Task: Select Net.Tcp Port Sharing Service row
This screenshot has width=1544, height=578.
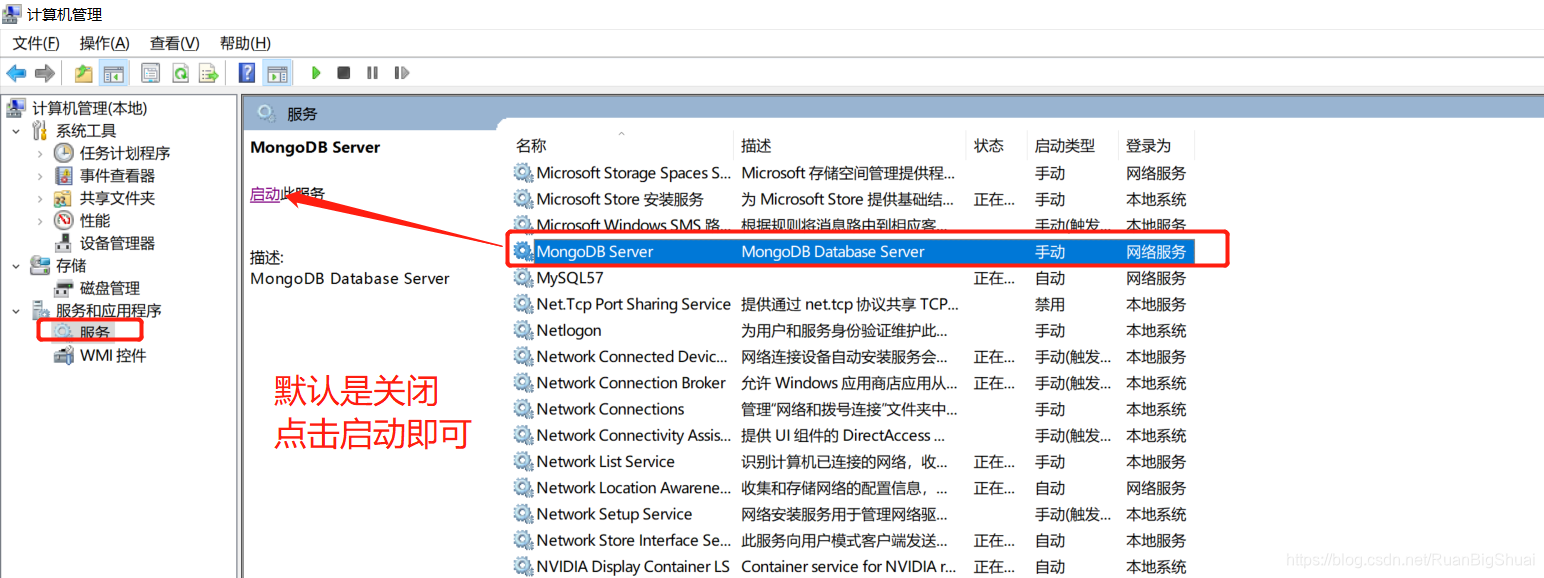Action: tap(852, 304)
